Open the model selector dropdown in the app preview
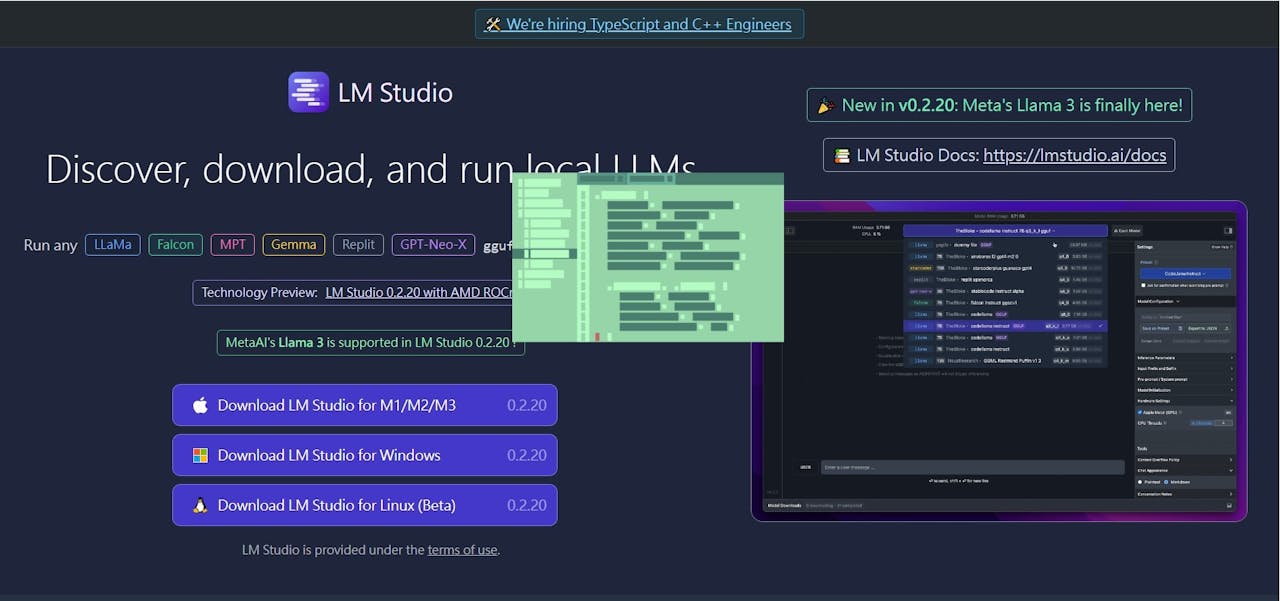The width and height of the screenshot is (1280, 601). pos(1005,230)
